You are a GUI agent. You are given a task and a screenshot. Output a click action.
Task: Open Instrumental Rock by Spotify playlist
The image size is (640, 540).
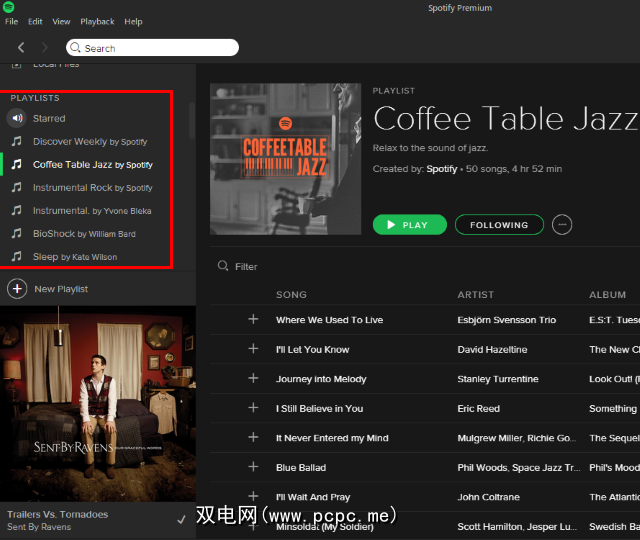93,188
